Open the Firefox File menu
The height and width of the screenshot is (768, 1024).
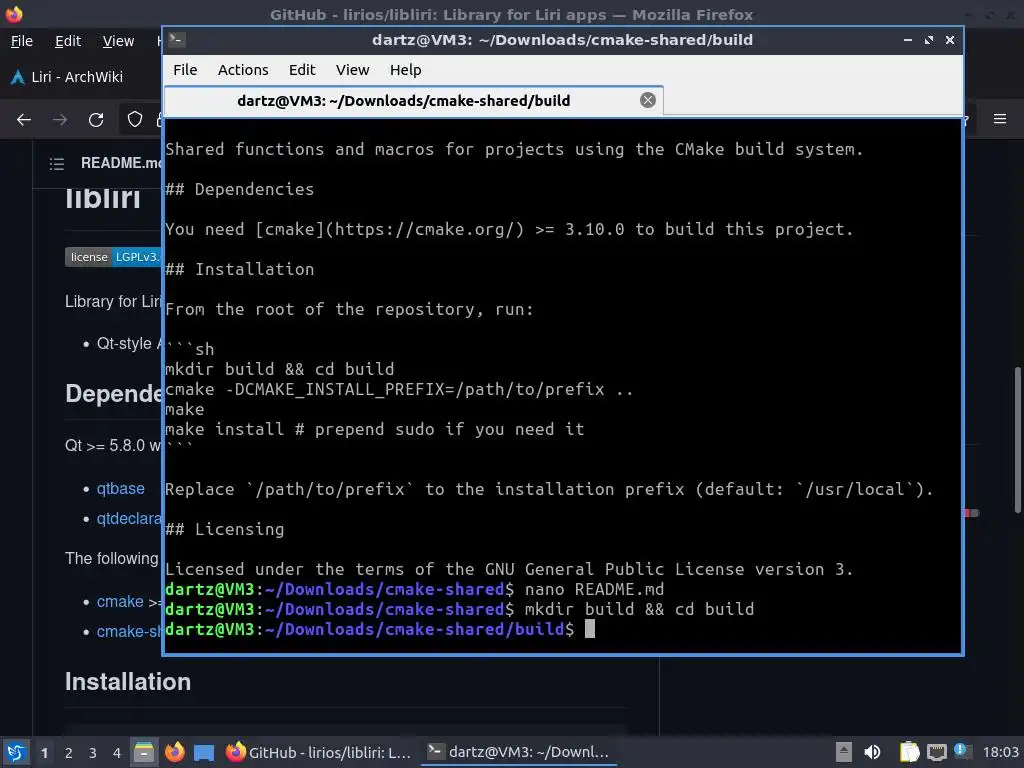pyautogui.click(x=22, y=41)
